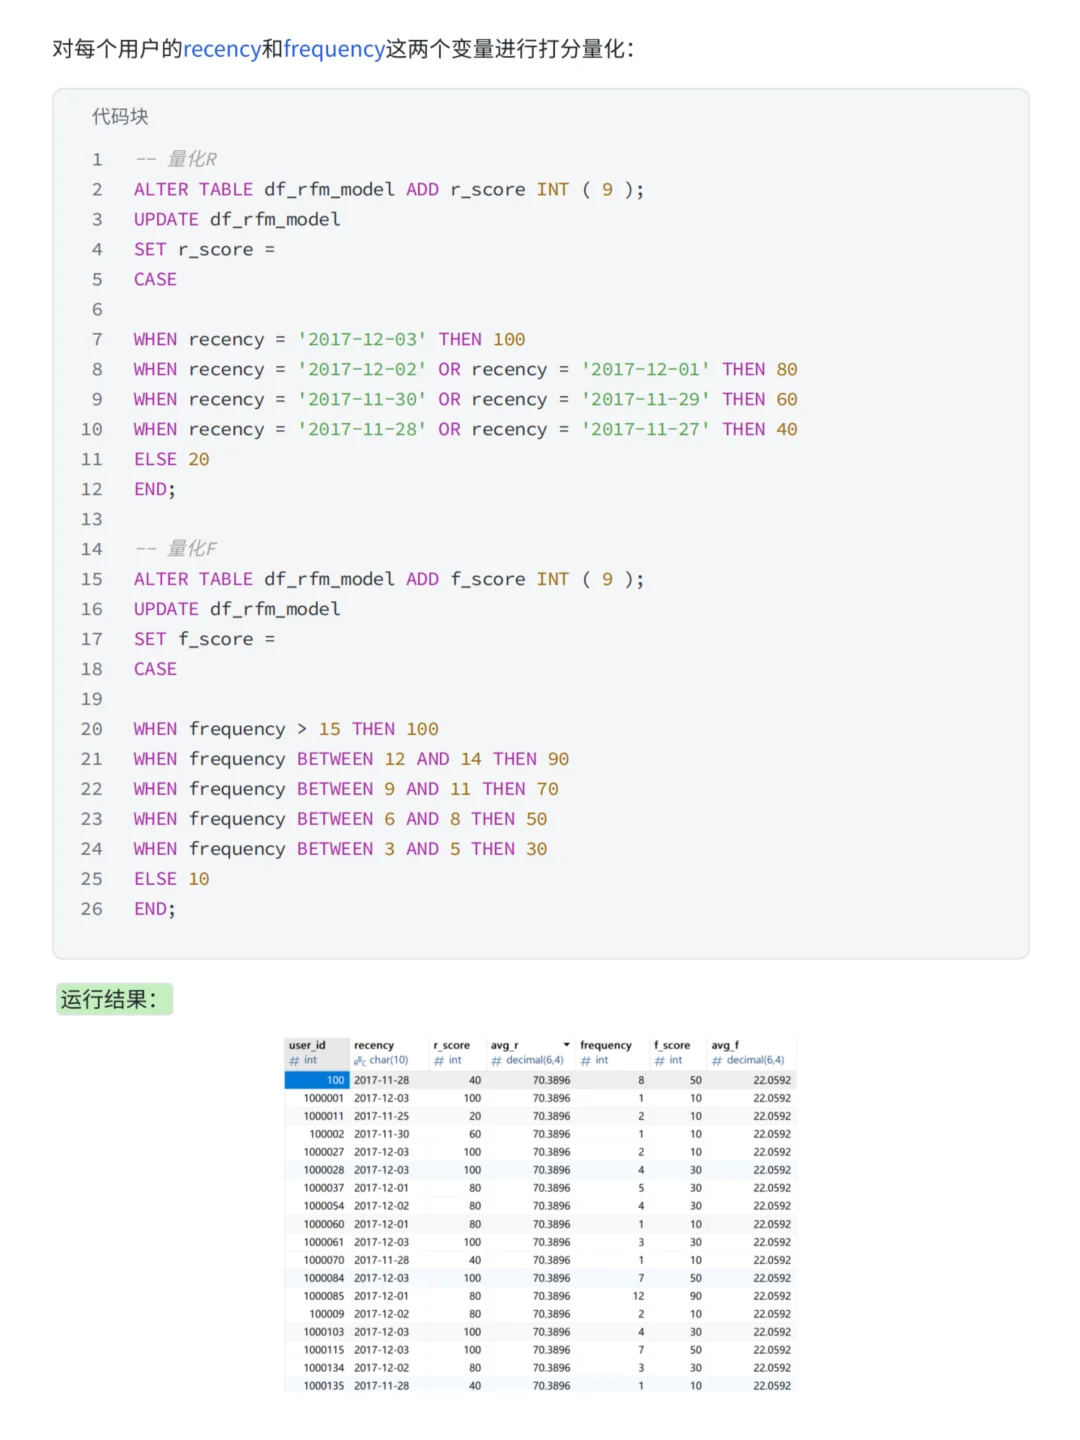Click the 运行结果 highlighted label
The image size is (1080, 1440).
(114, 999)
